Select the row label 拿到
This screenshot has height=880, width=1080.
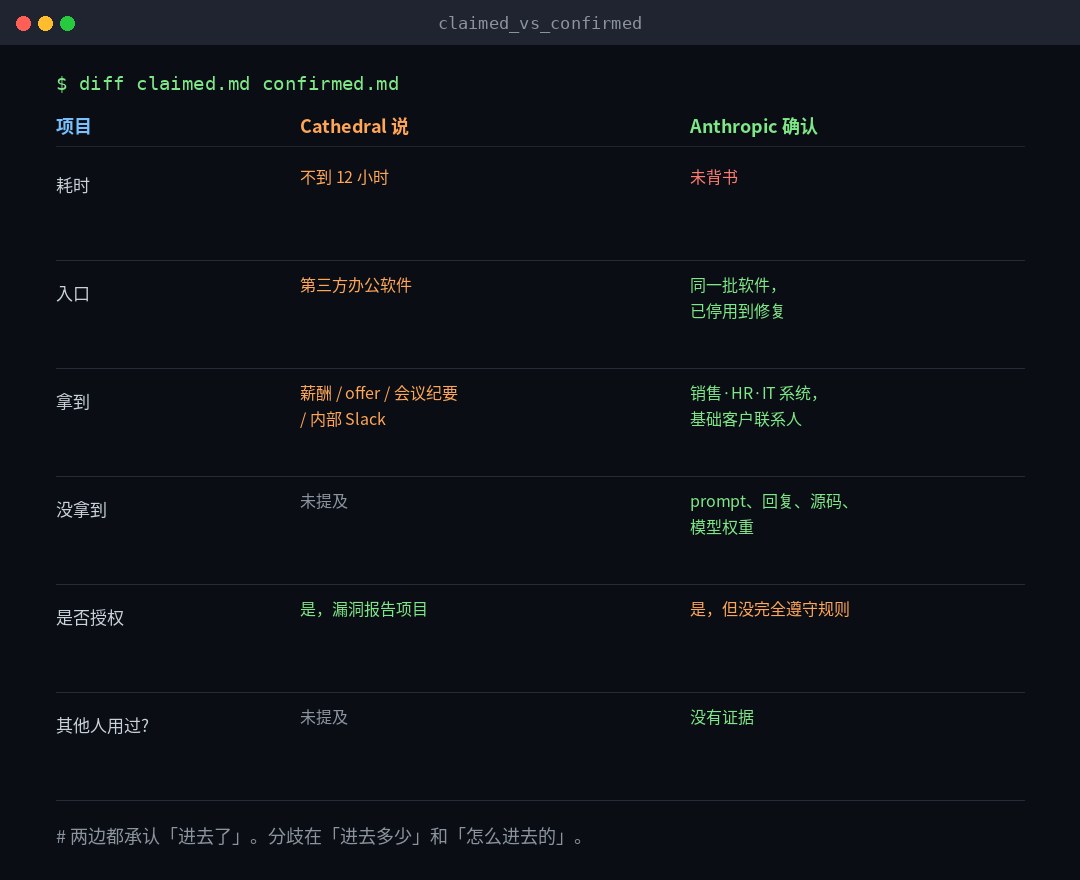73,401
